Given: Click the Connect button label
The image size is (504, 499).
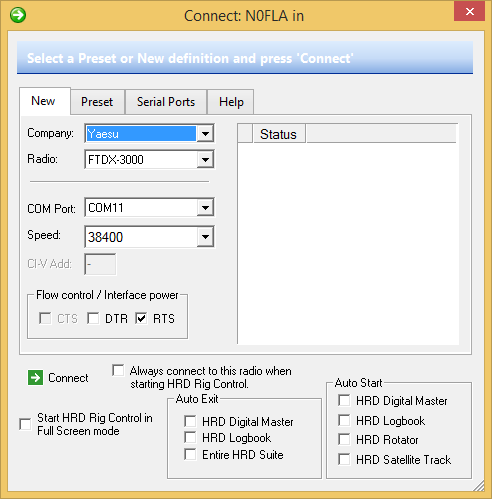Looking at the screenshot, I should tap(68, 378).
